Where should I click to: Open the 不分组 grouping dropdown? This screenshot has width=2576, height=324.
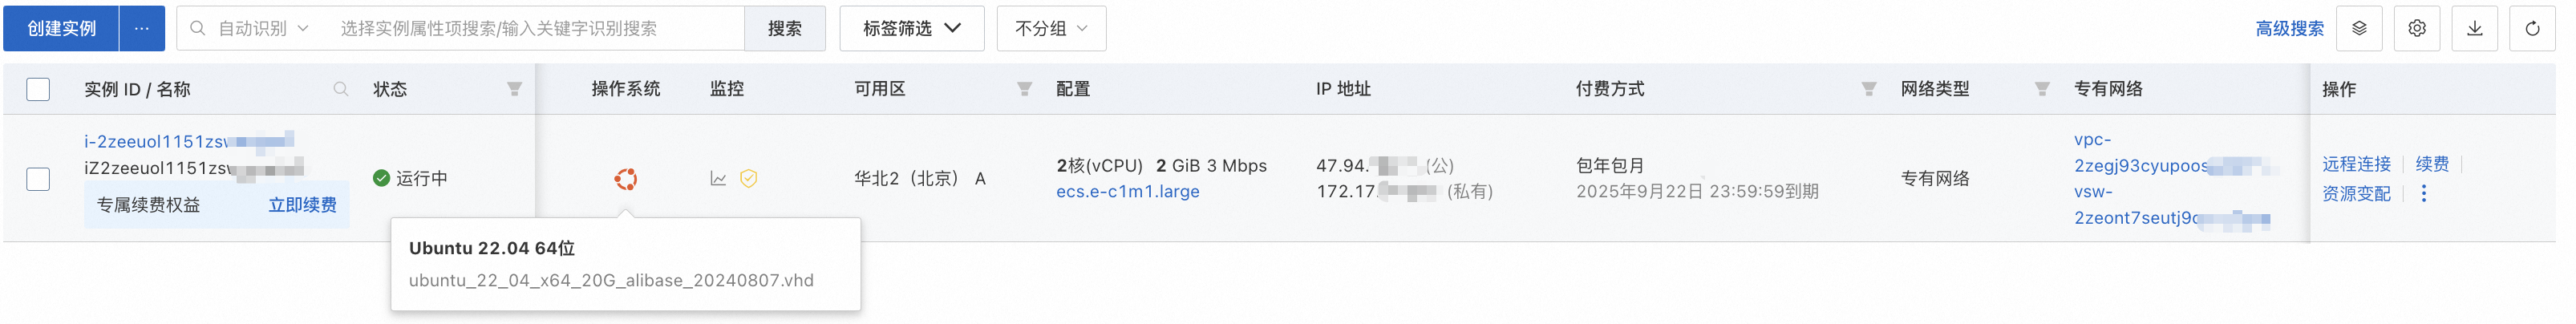point(1050,29)
